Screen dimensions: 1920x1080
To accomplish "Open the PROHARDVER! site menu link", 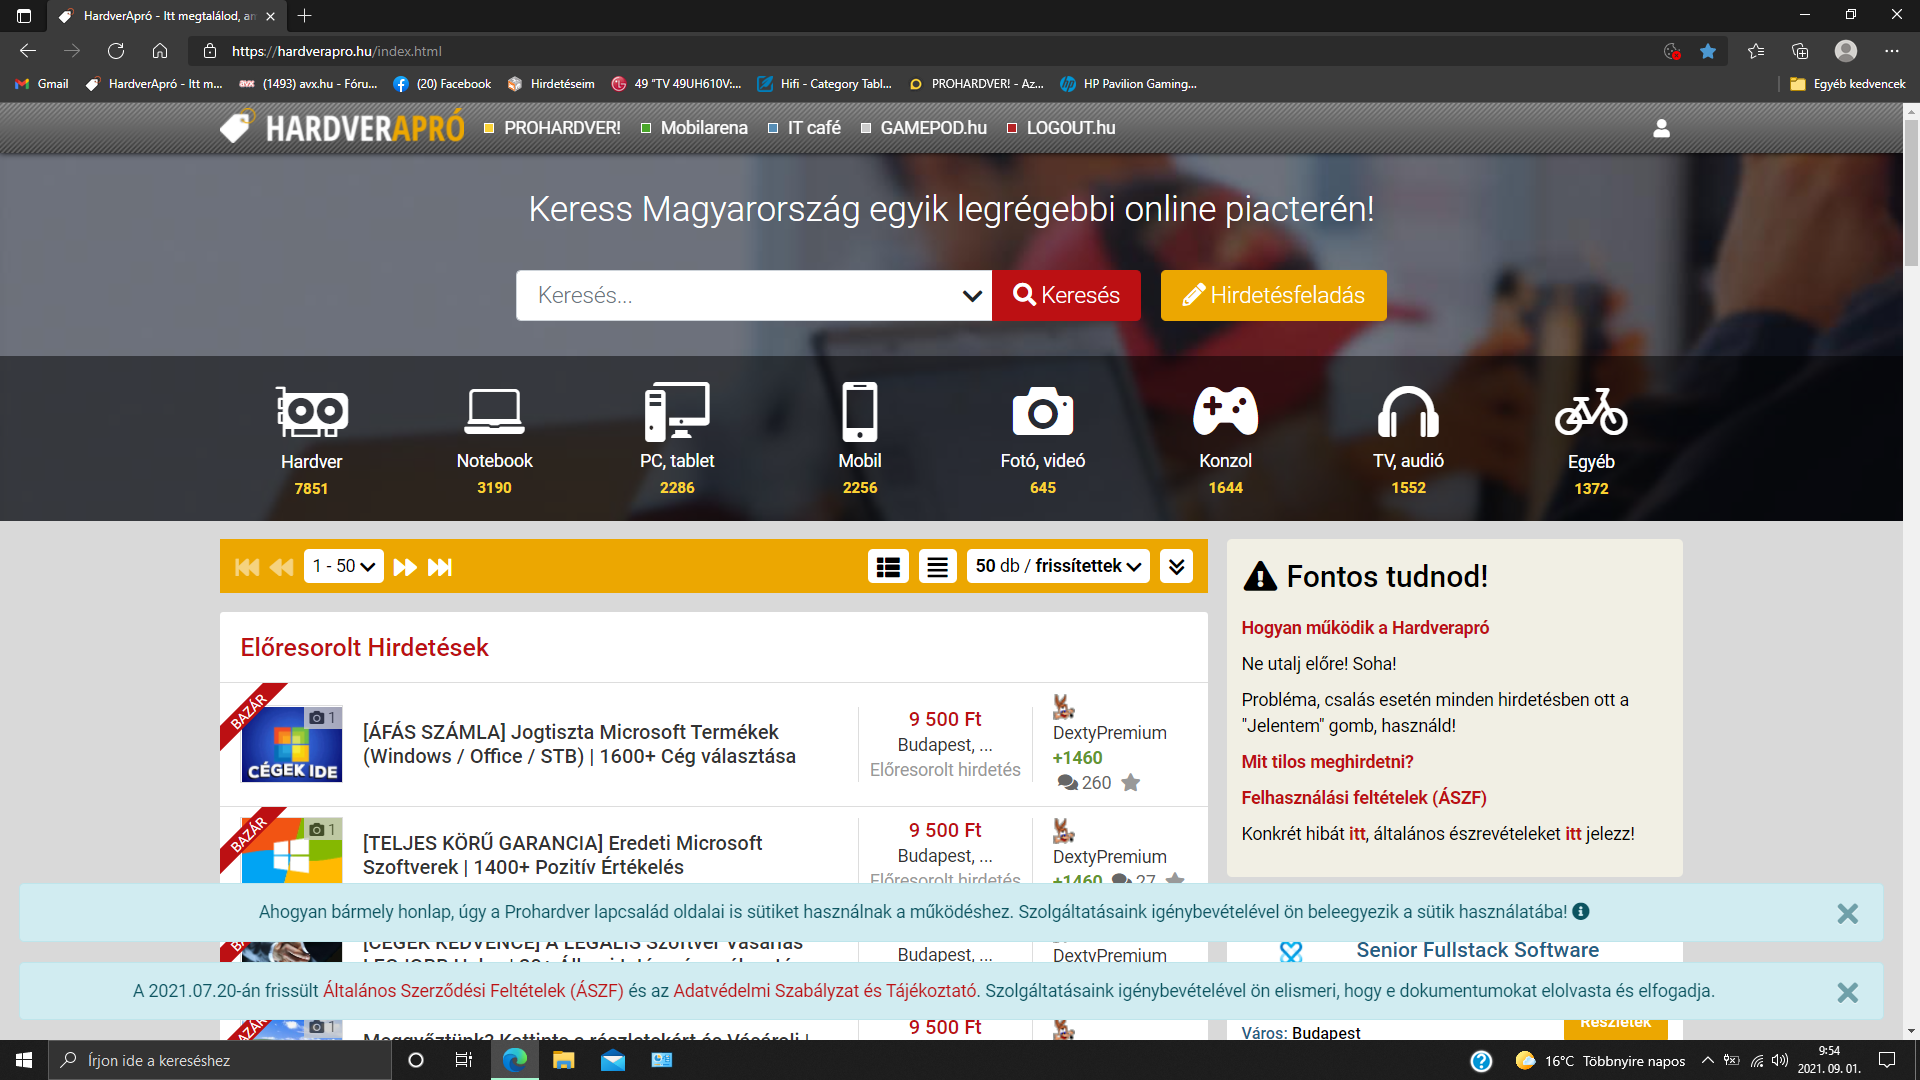I will (x=561, y=128).
